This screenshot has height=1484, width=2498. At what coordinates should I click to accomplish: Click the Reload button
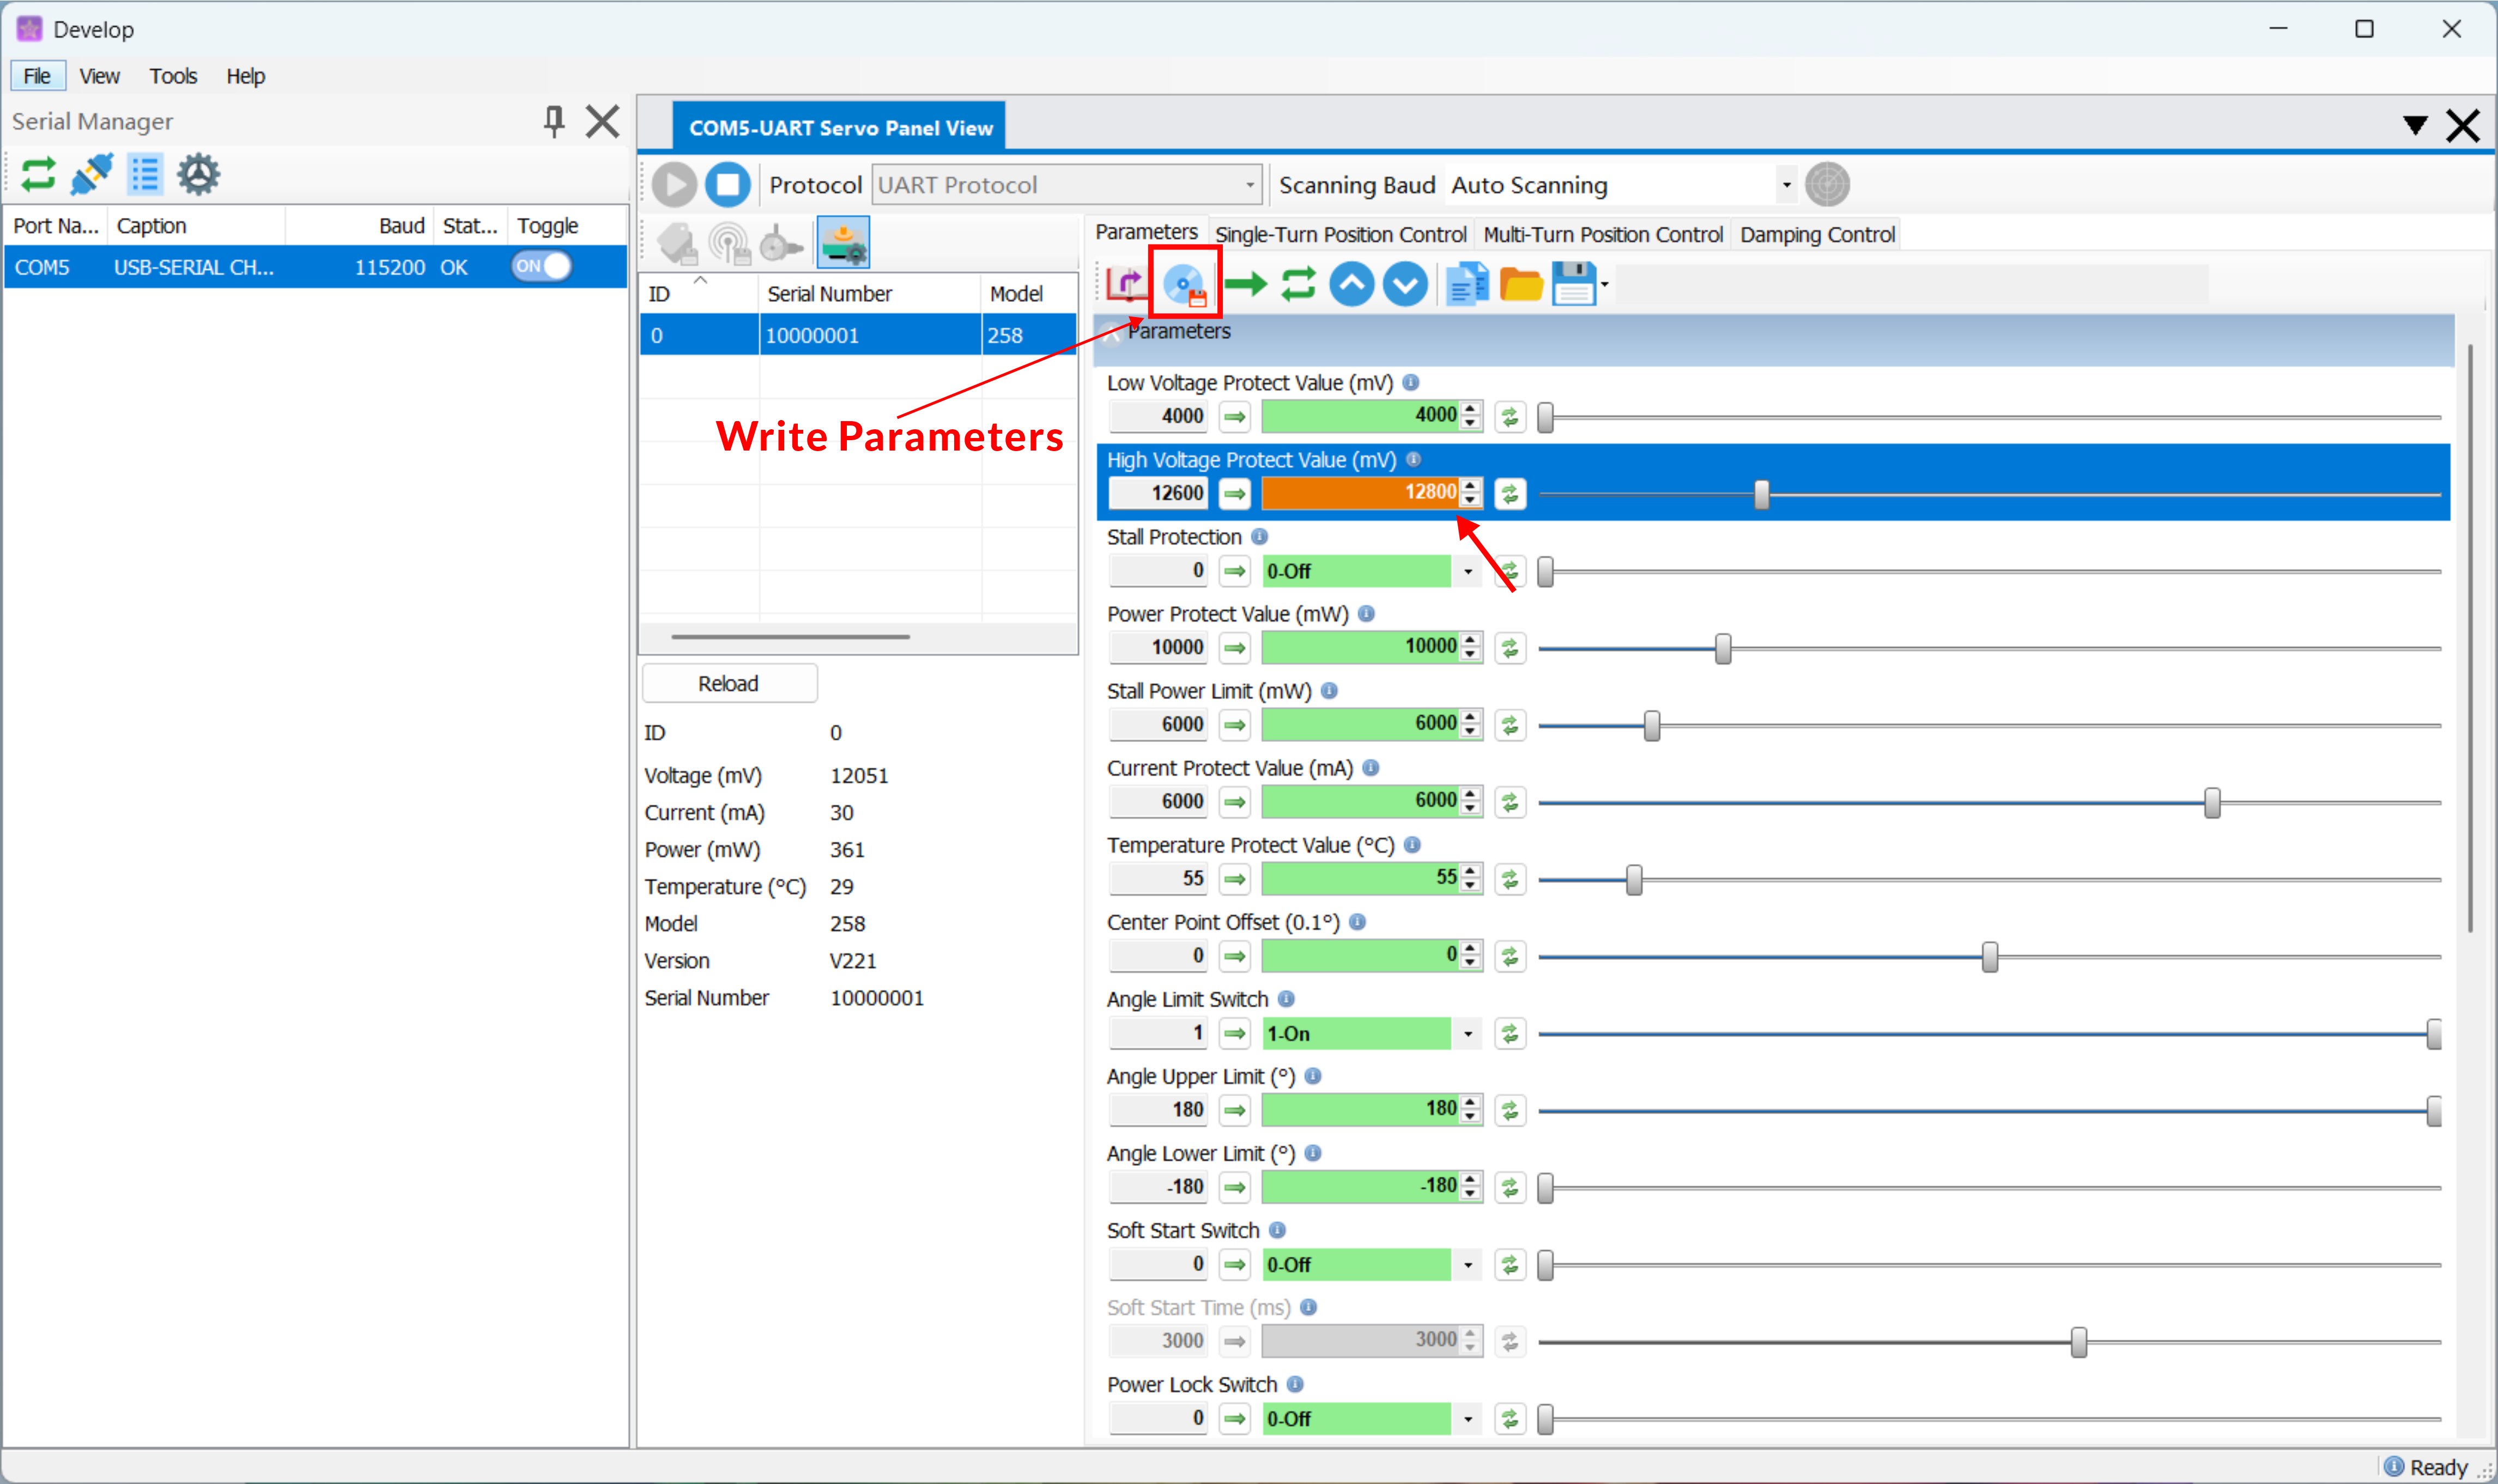point(729,684)
